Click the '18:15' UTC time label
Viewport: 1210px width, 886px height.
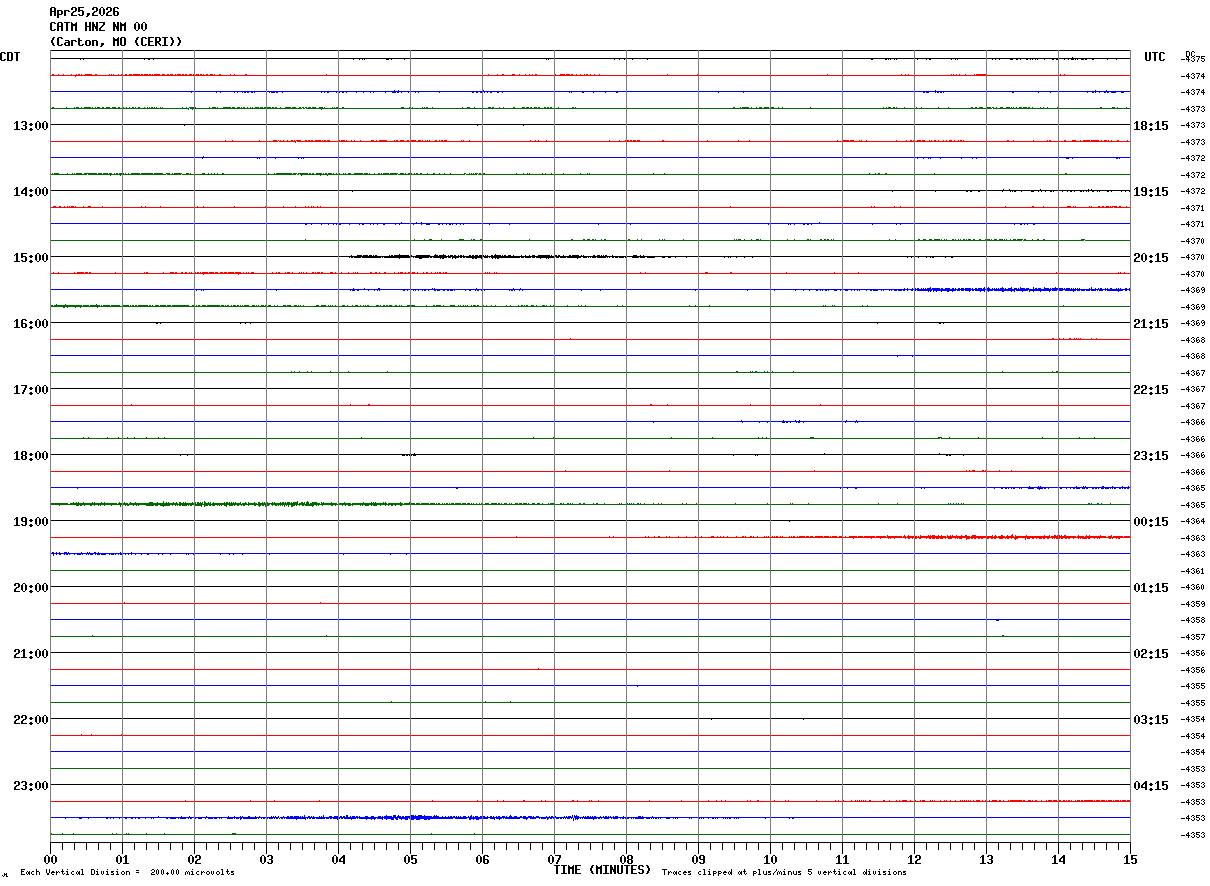(x=1151, y=125)
